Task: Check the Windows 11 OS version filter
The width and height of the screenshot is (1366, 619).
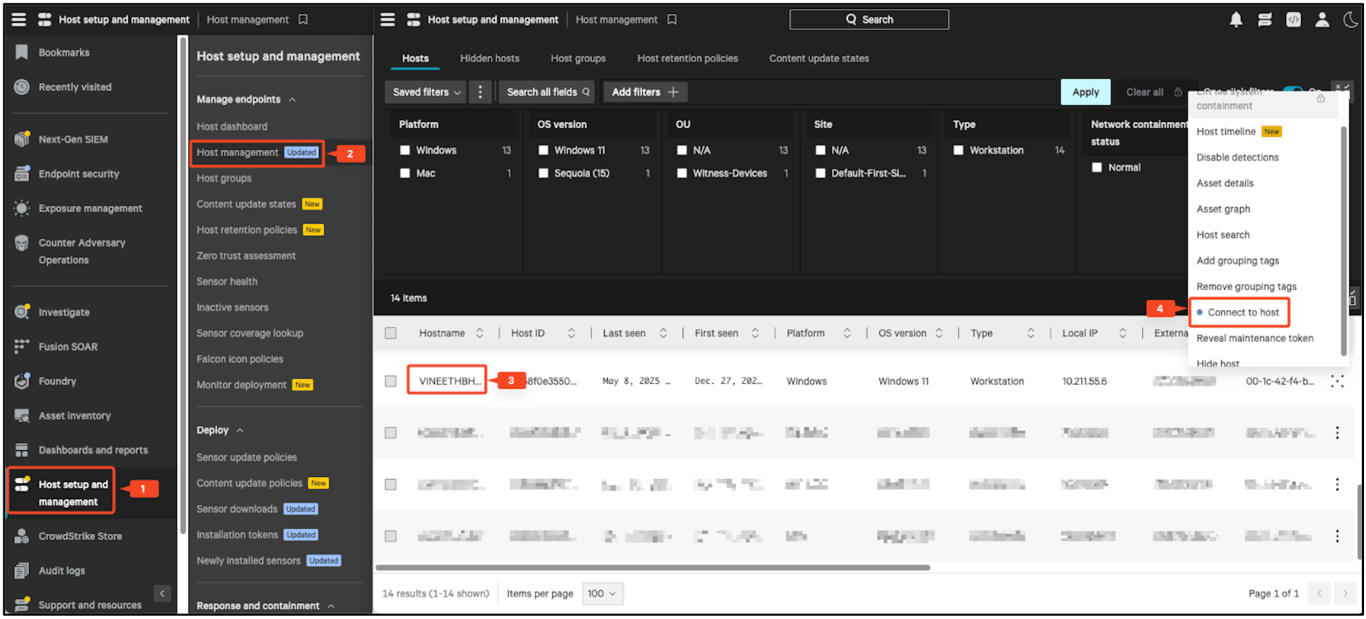Action: click(x=543, y=150)
